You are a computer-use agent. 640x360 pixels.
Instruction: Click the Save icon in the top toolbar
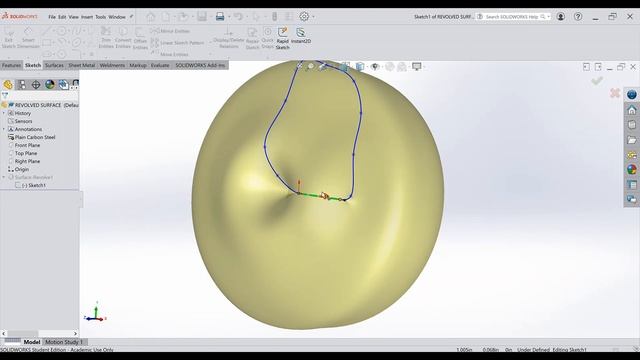[x=202, y=17]
